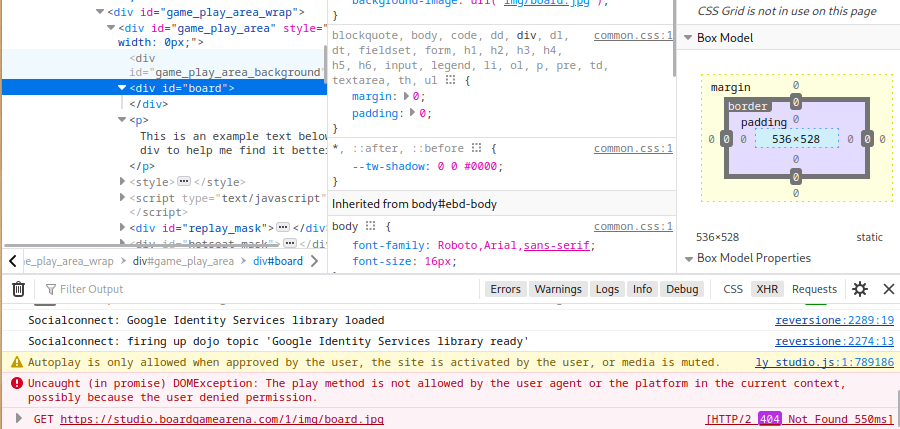This screenshot has height=429, width=900.
Task: Expand the GET board.jpg network message
Action: (18, 419)
